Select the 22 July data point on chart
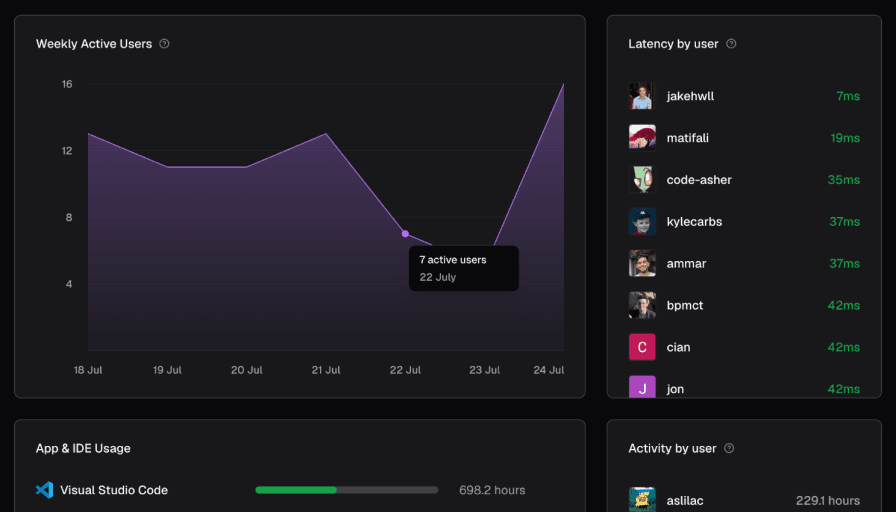The width and height of the screenshot is (896, 512). pos(405,234)
